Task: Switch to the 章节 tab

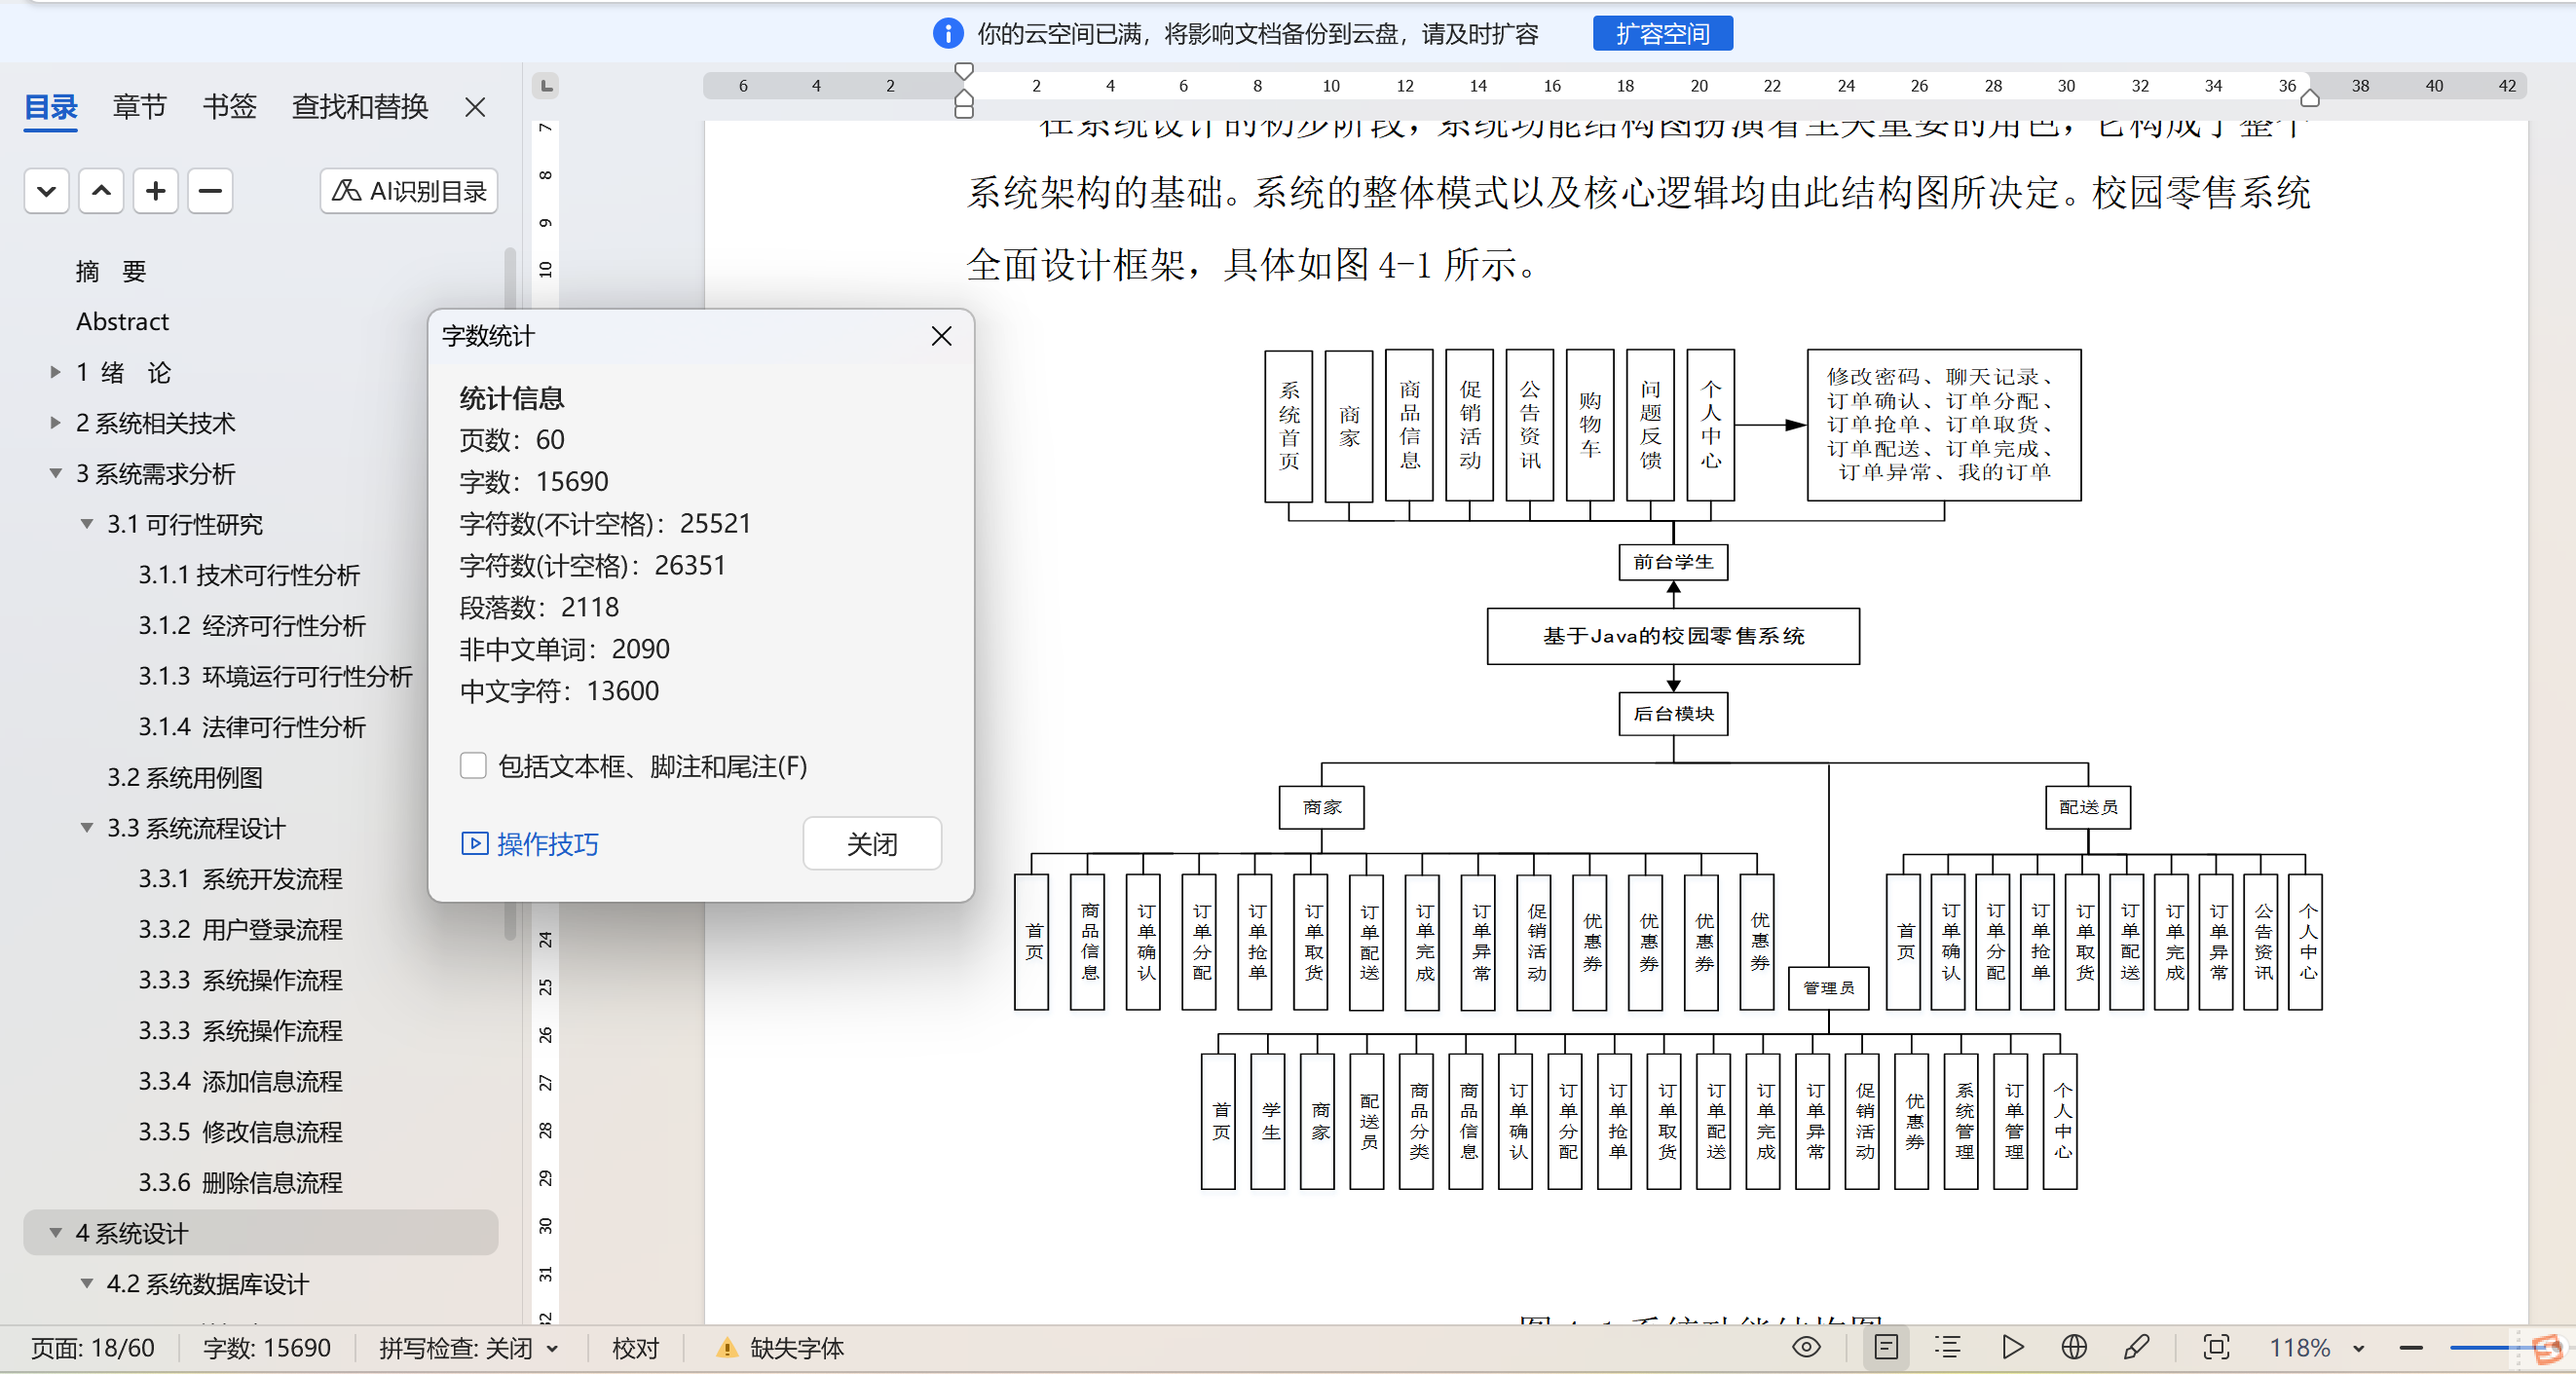Action: [139, 106]
